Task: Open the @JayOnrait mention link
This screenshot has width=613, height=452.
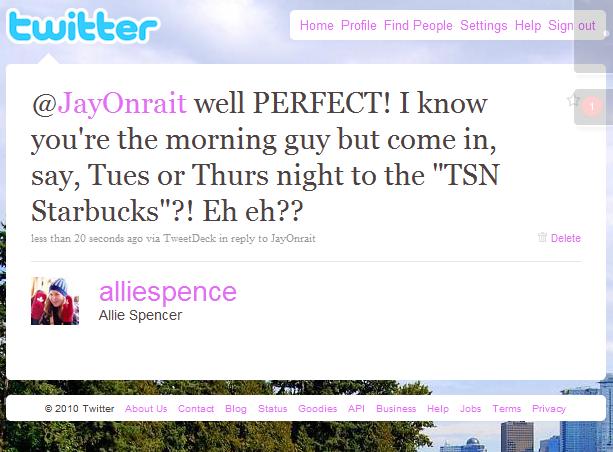Action: [109, 103]
